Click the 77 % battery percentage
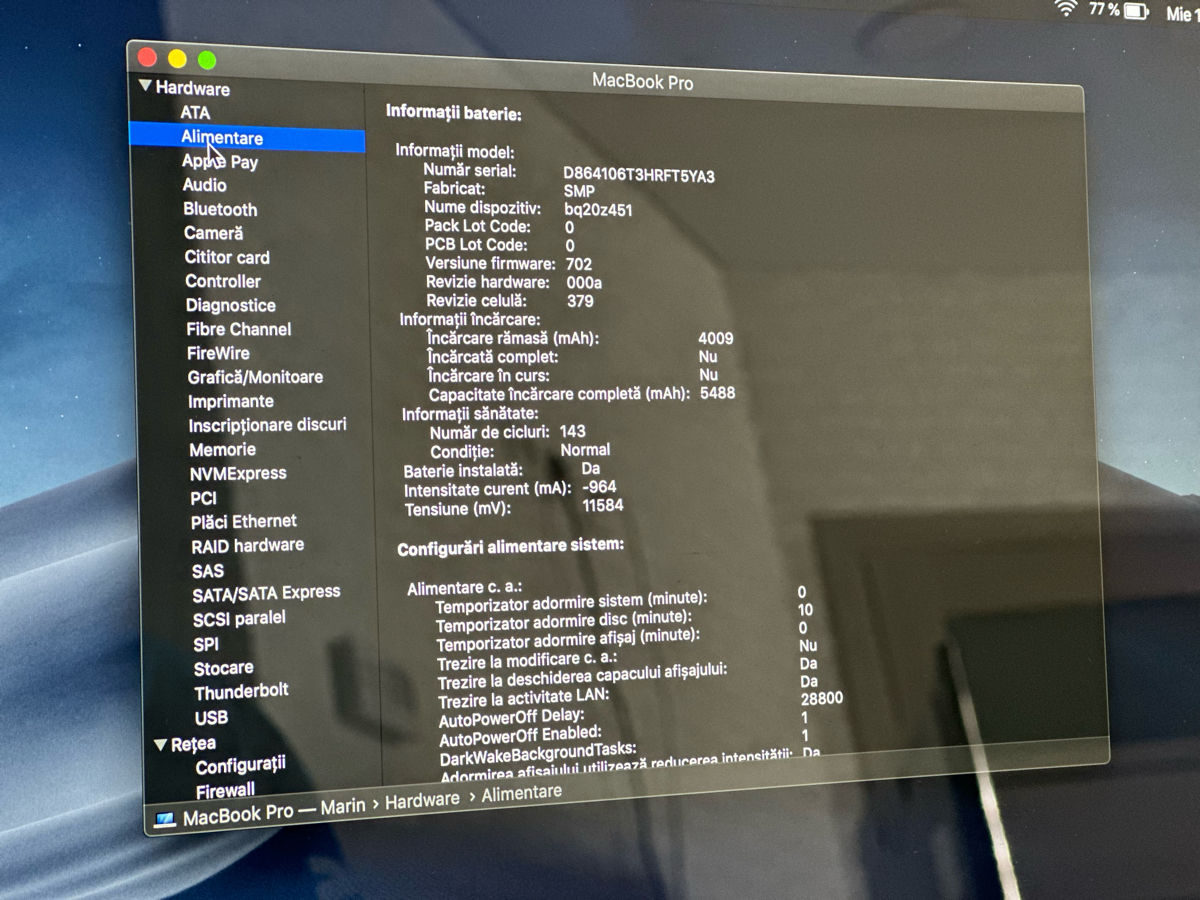The width and height of the screenshot is (1200, 900). coord(1104,10)
